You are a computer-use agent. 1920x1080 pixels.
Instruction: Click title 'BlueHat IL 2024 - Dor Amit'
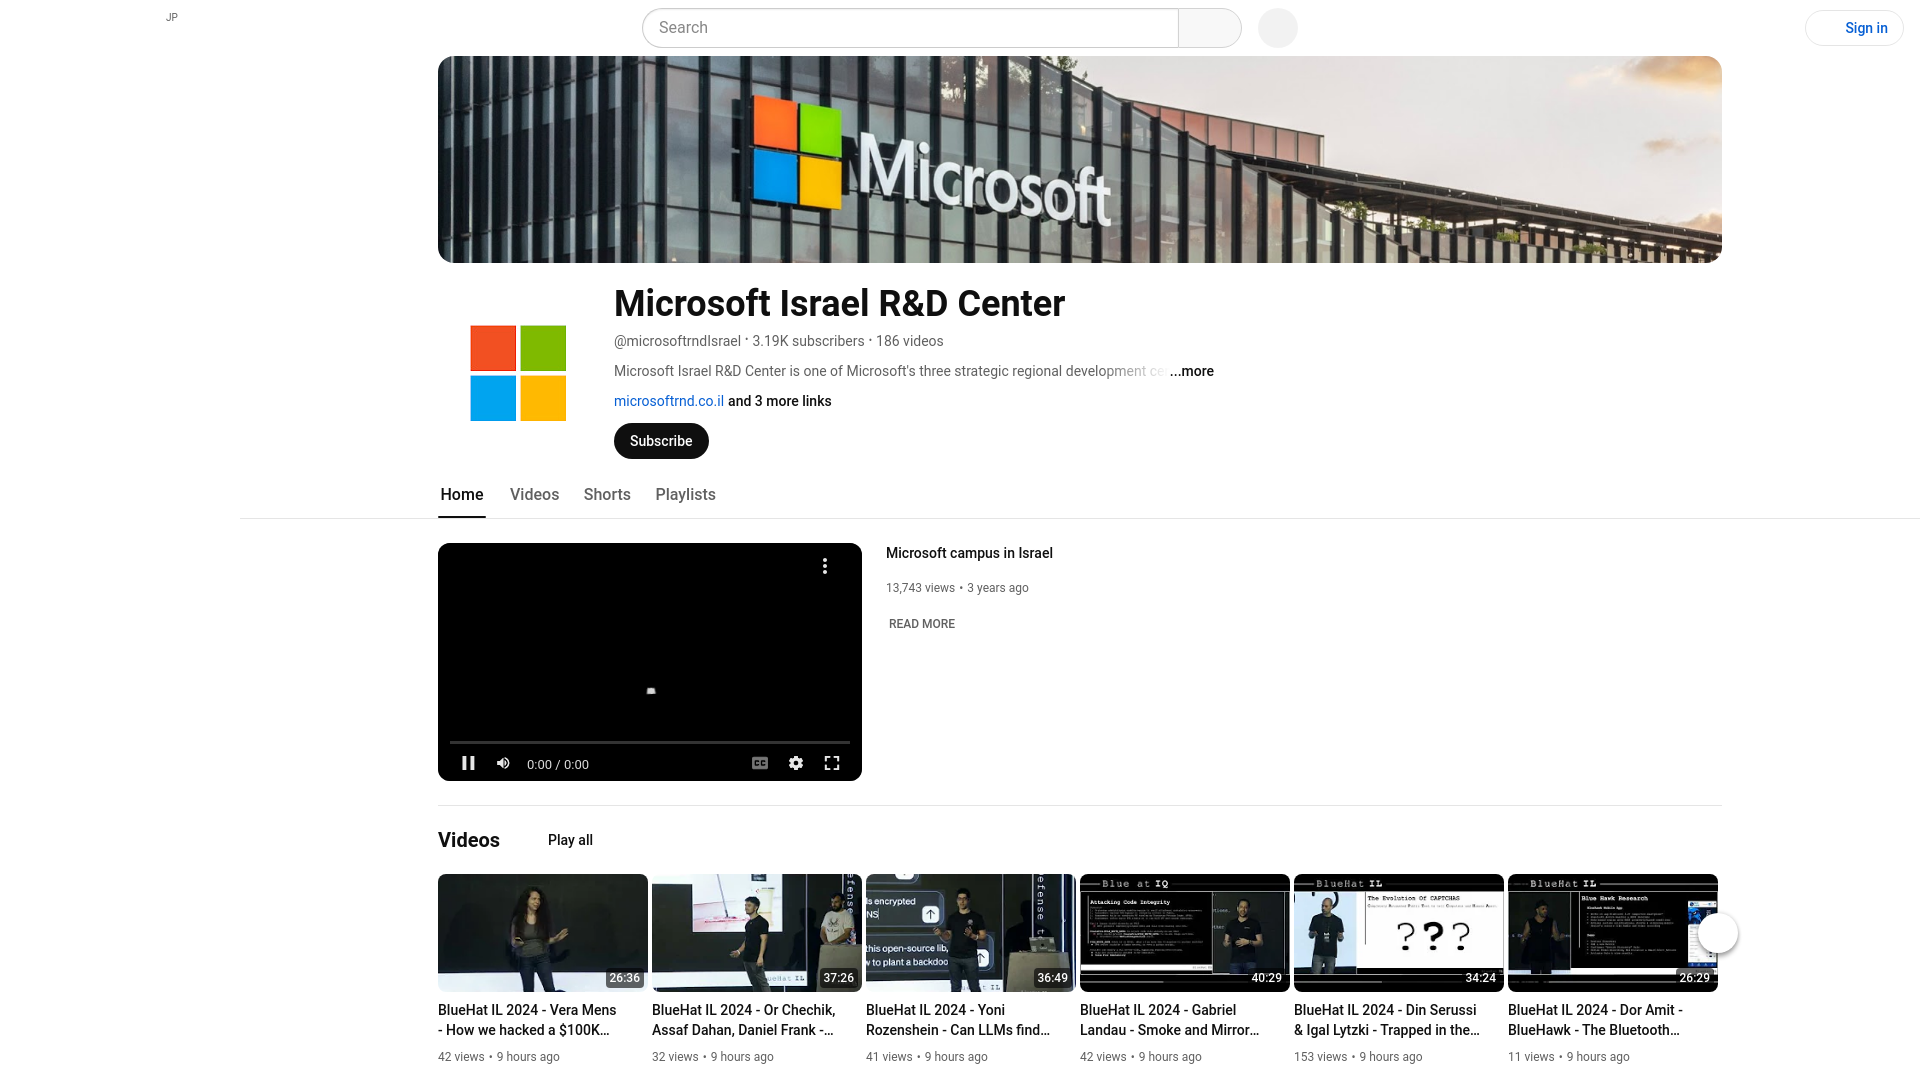1596,1020
